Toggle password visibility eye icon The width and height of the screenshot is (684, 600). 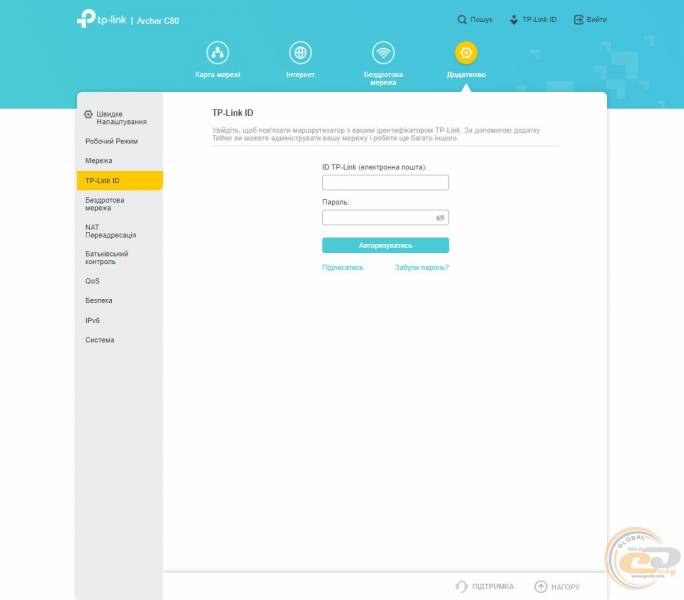point(440,218)
